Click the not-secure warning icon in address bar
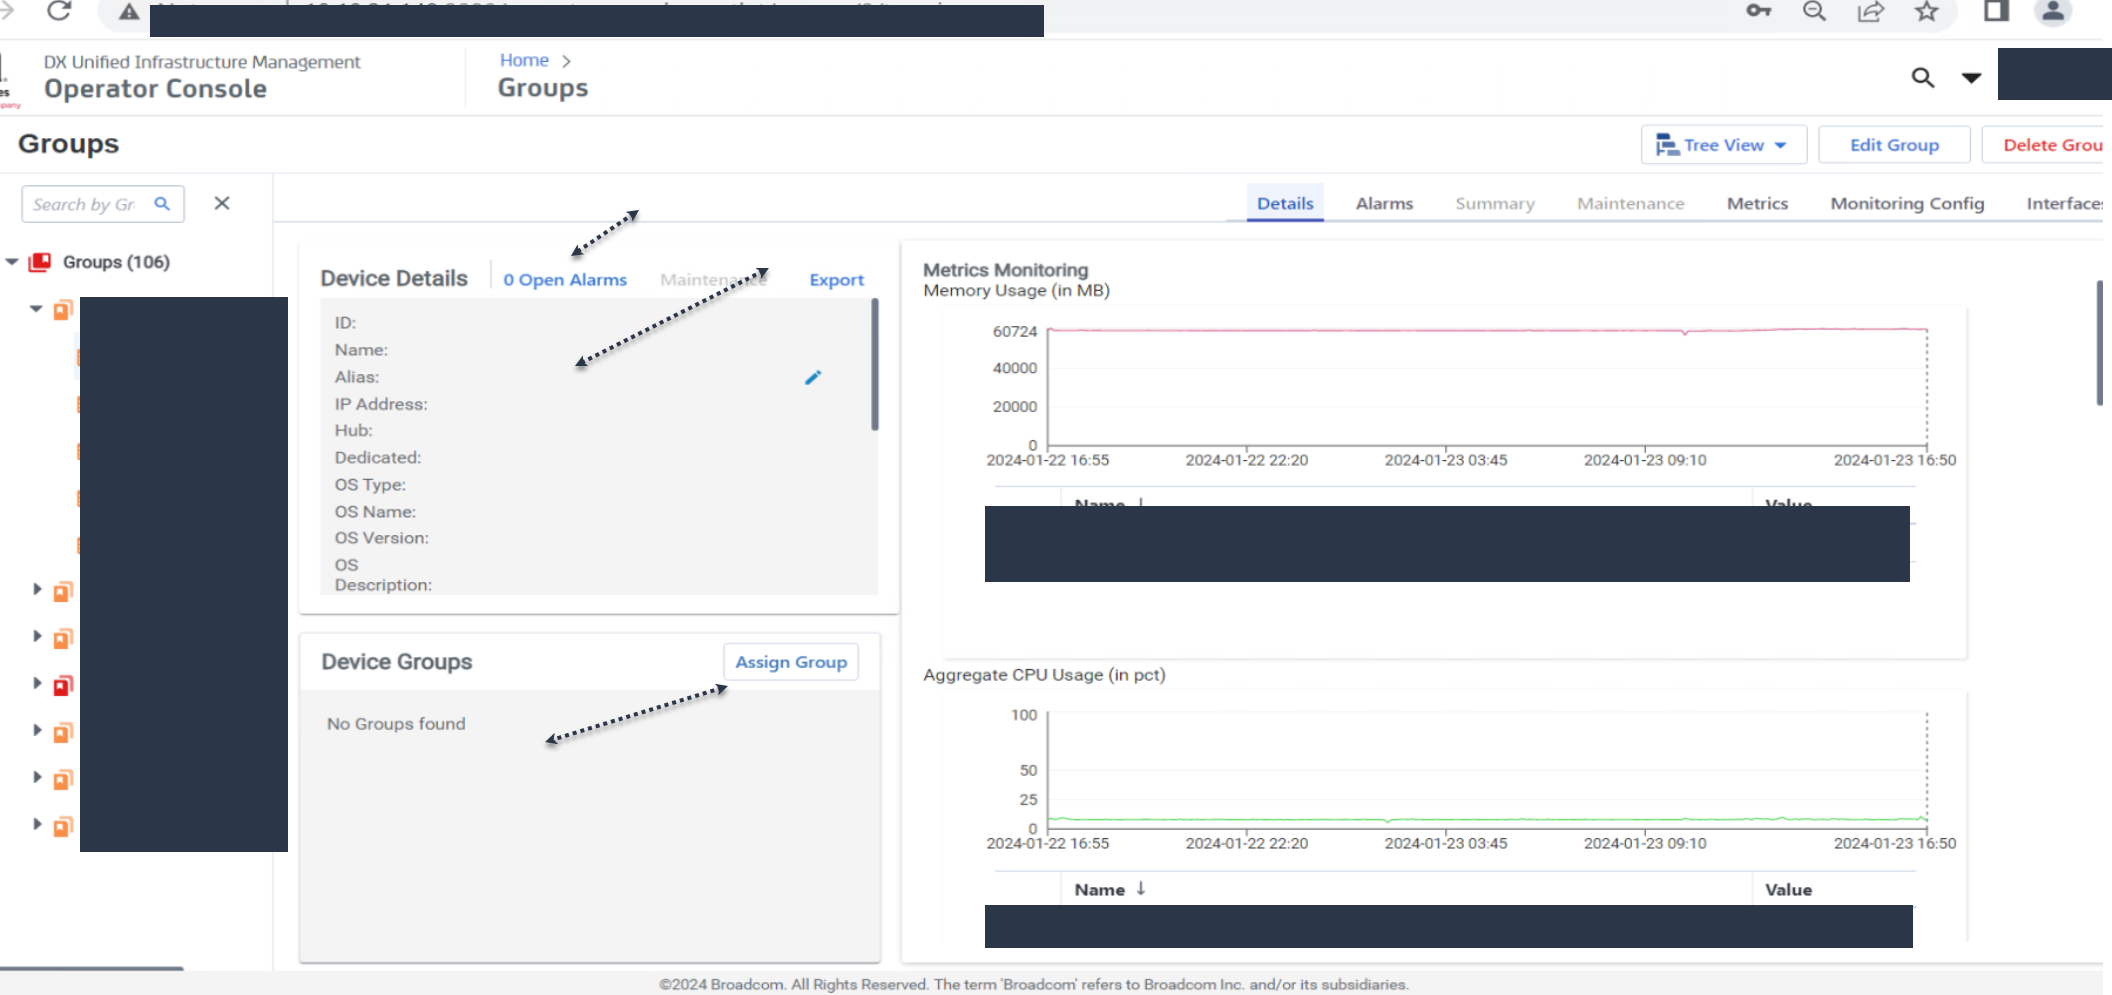Image resolution: width=2112 pixels, height=995 pixels. pyautogui.click(x=129, y=12)
